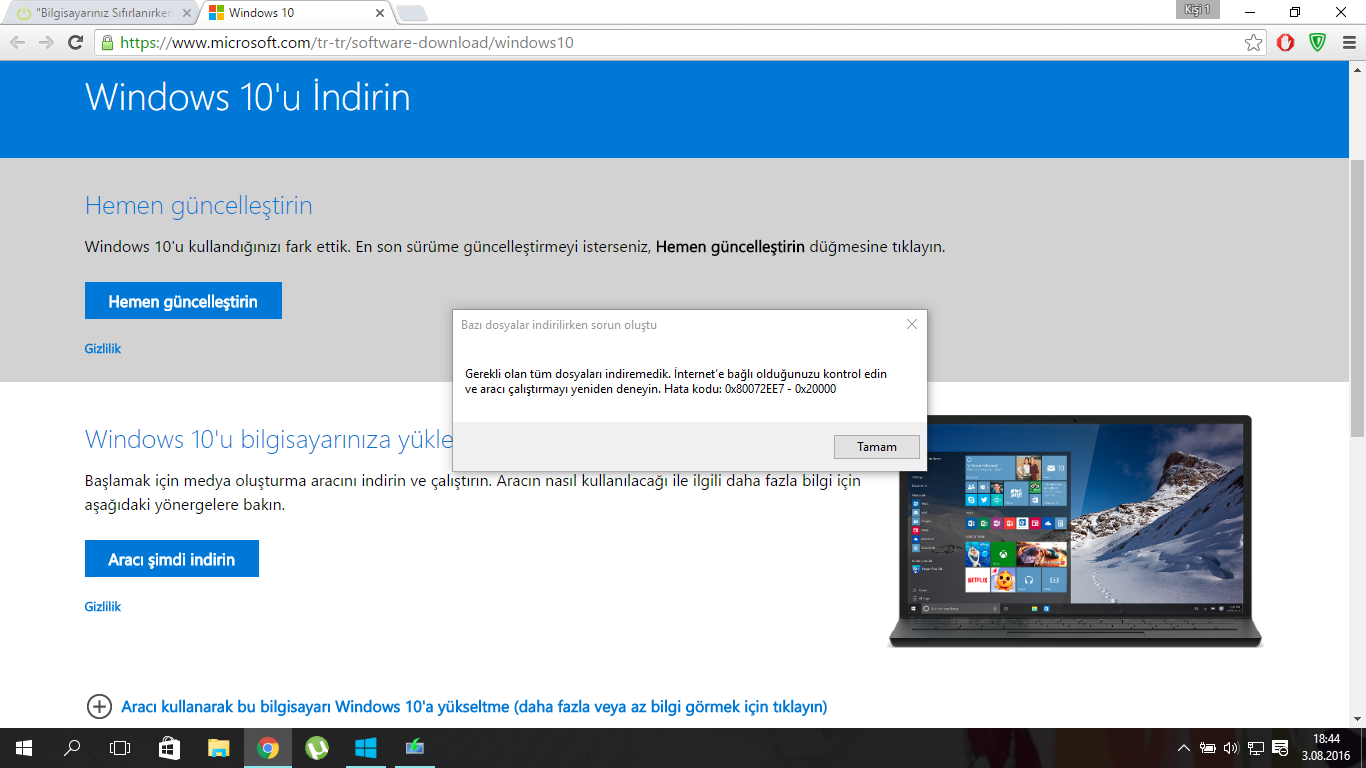Screen dimensions: 1366x768
Task: Open the Action Center notifications icon
Action: [1280, 748]
